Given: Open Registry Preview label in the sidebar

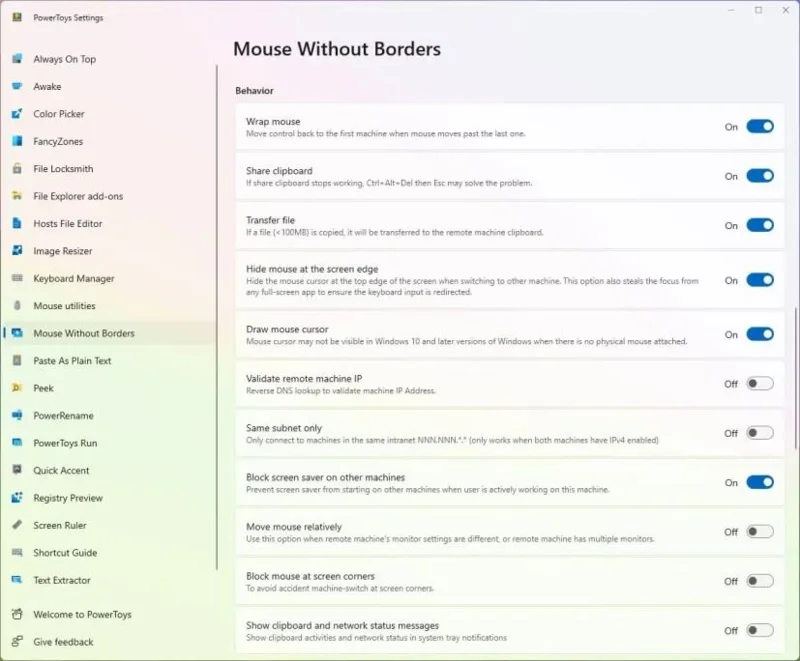Looking at the screenshot, I should coord(68,498).
